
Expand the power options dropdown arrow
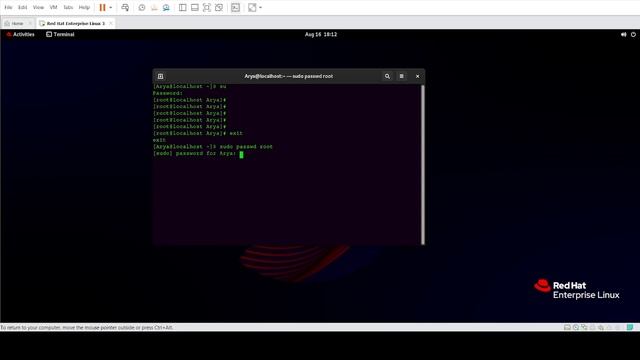111,7
